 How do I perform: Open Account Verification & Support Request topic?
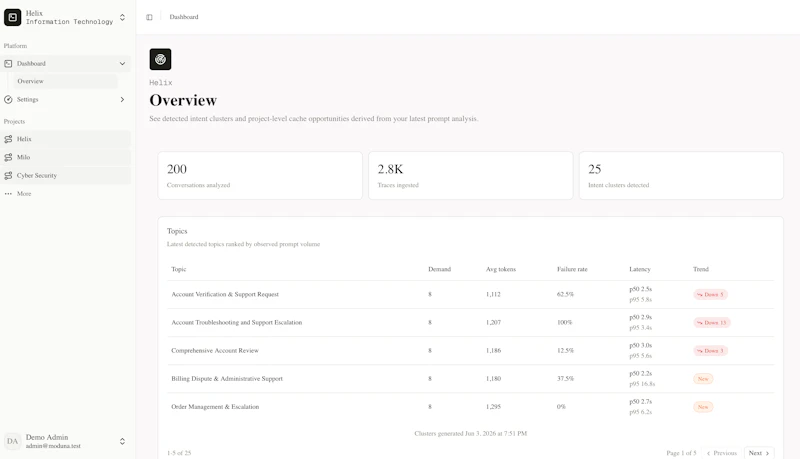225,294
